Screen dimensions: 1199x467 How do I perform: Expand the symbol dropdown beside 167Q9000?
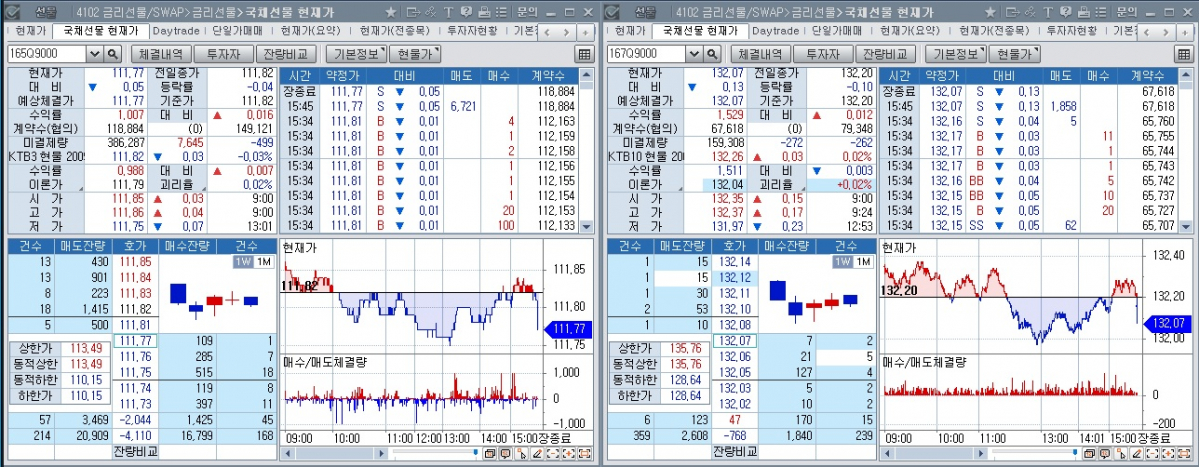pos(694,54)
